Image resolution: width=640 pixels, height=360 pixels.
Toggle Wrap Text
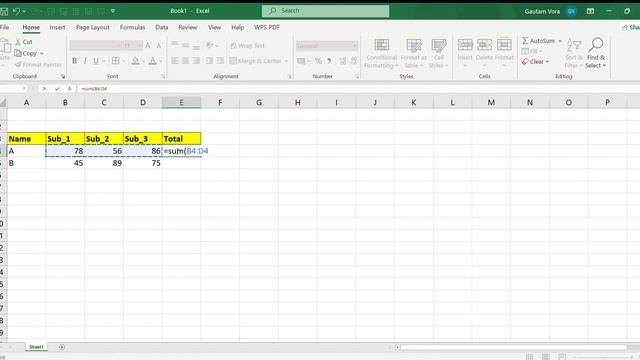pos(247,45)
